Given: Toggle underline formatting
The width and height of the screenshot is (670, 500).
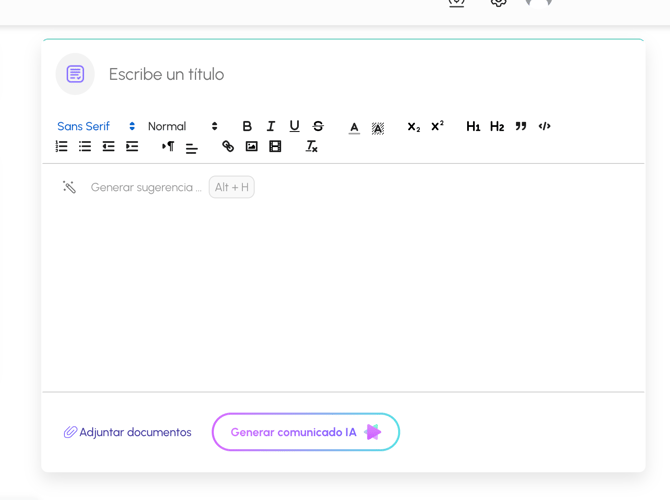Looking at the screenshot, I should 294,126.
